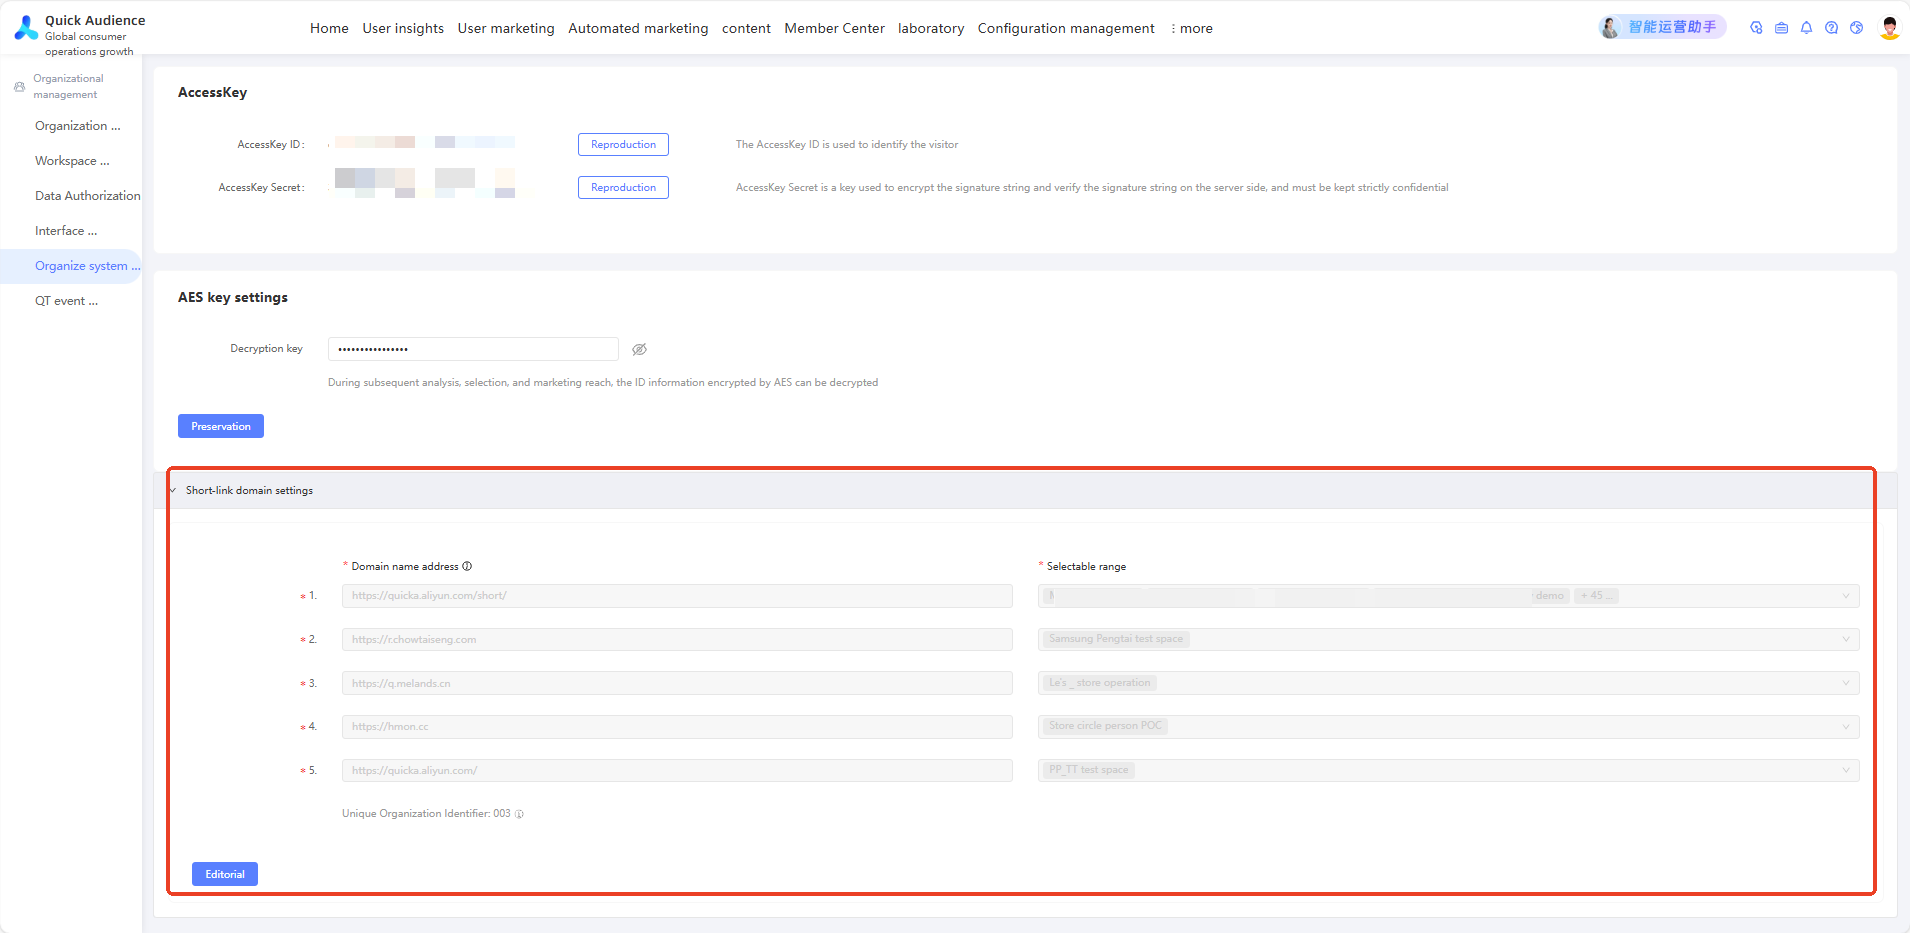Click into the Decryption key field
Viewport: 1910px width, 933px height.
[473, 349]
